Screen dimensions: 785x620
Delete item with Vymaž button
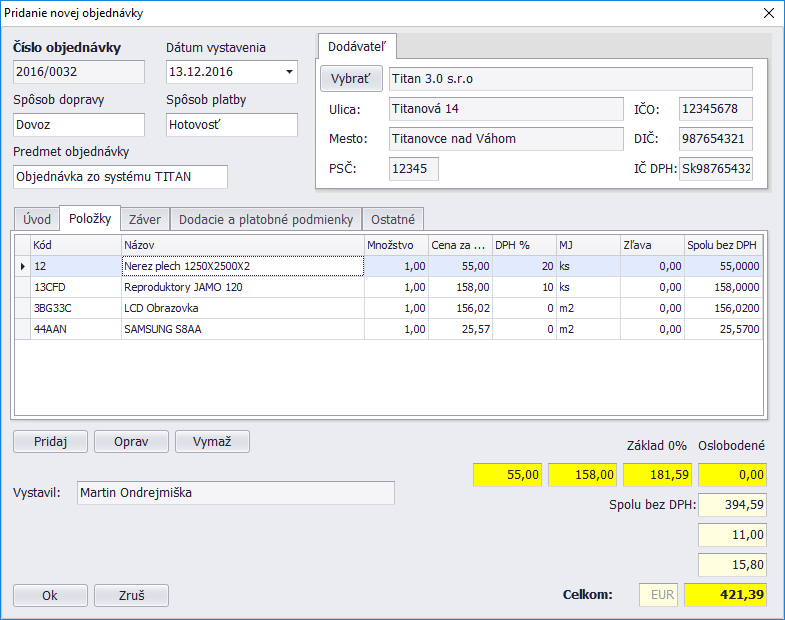[x=212, y=442]
